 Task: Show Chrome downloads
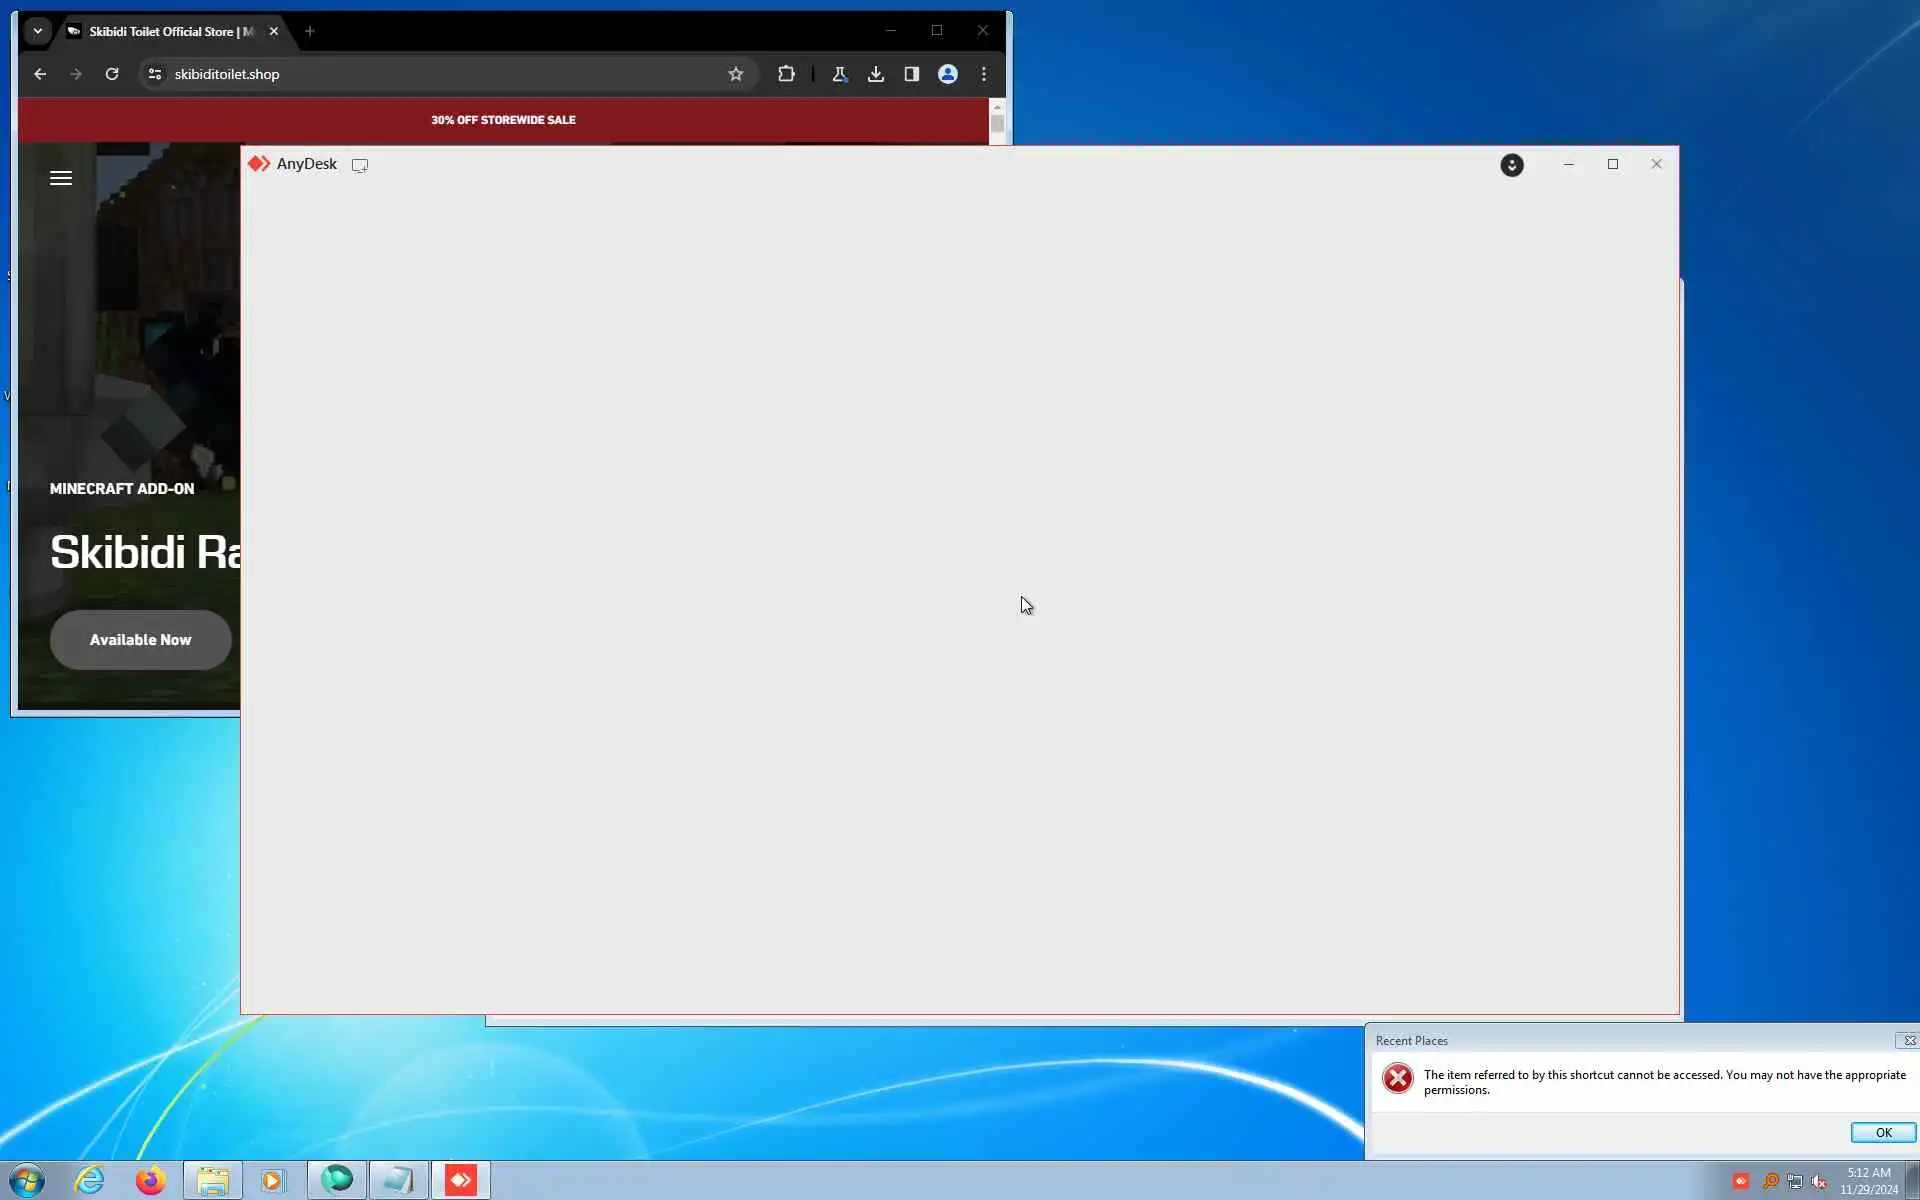point(875,74)
